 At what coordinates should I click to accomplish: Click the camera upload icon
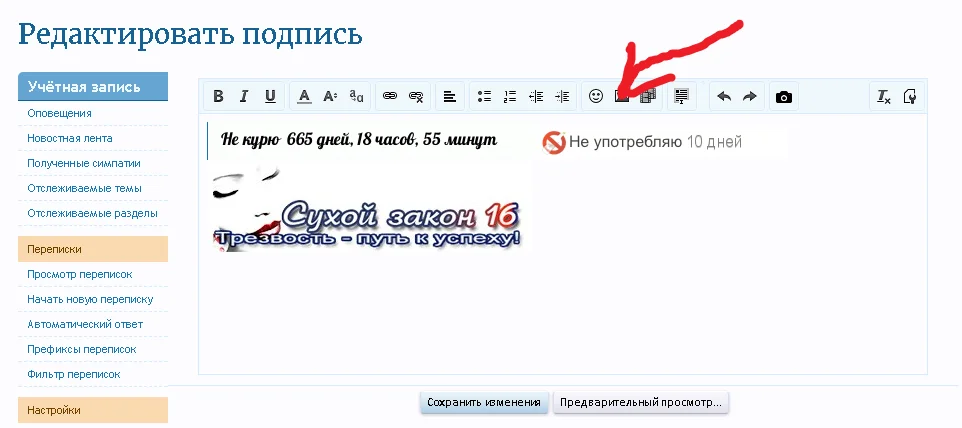783,97
